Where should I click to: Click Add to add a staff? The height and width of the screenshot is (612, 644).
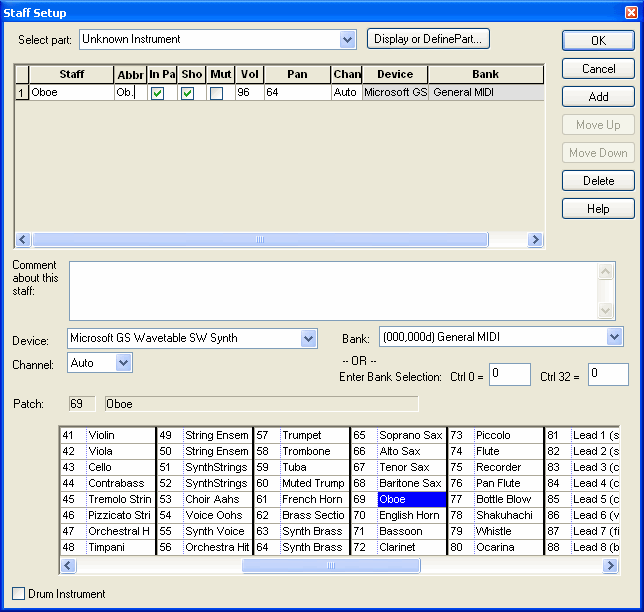point(597,97)
